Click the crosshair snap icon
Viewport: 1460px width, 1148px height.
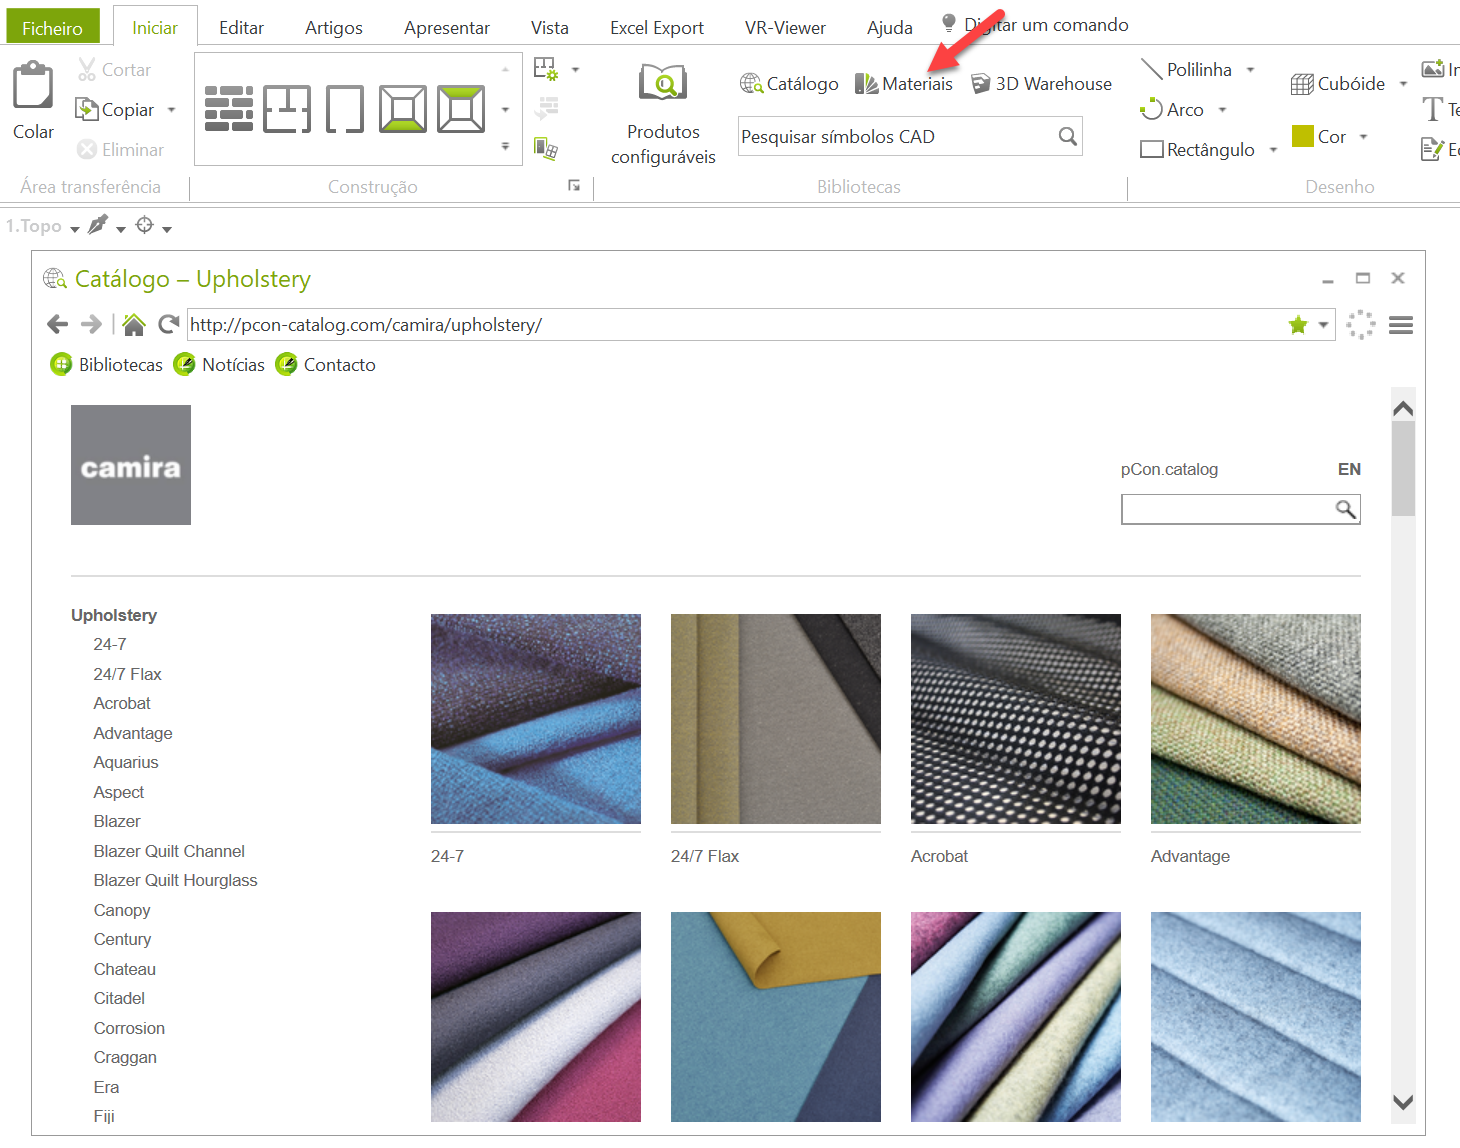pos(145,226)
